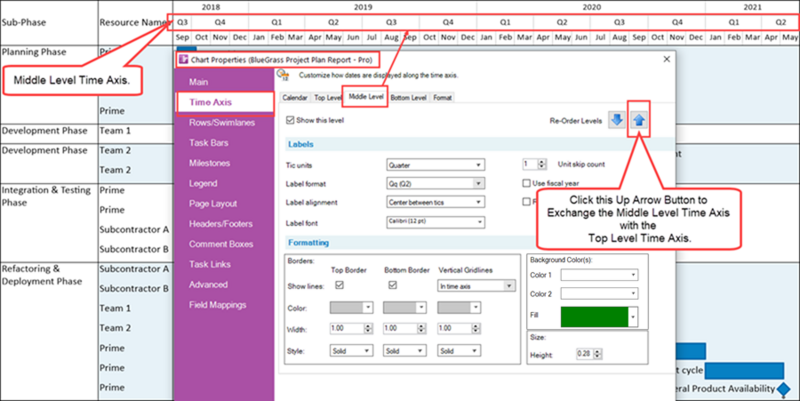This screenshot has height=401, width=800.
Task: Click the Top Border width input field
Action: click(346, 329)
